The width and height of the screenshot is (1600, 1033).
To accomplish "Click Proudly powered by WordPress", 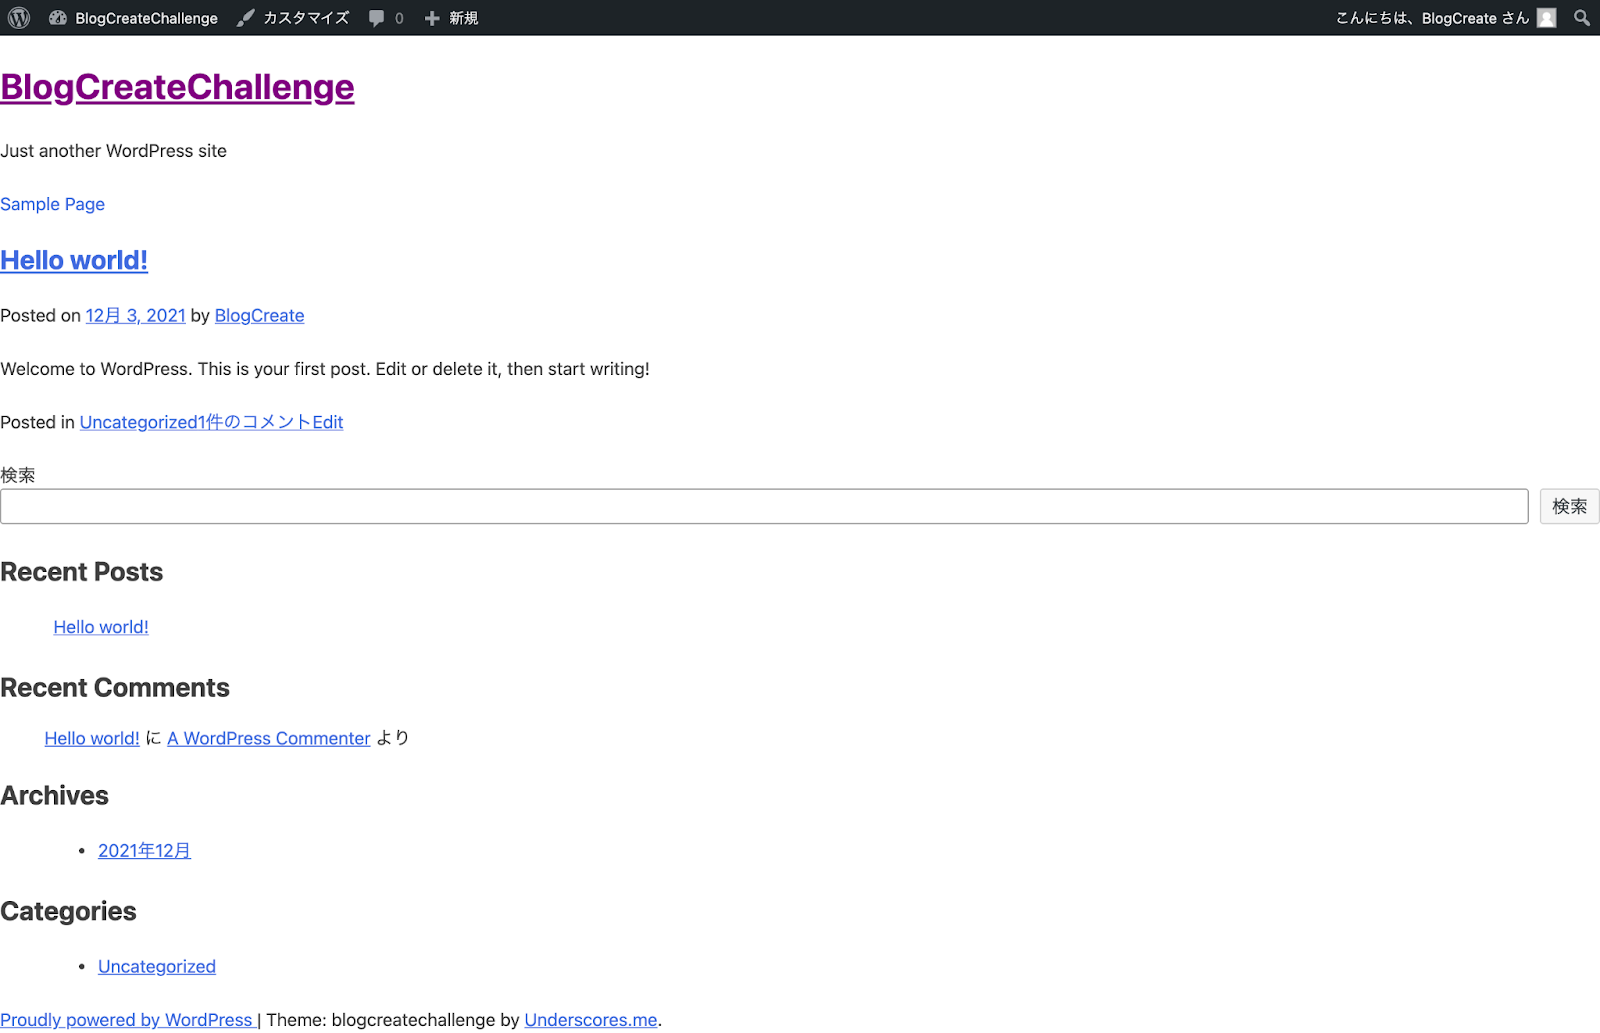I will point(126,1020).
